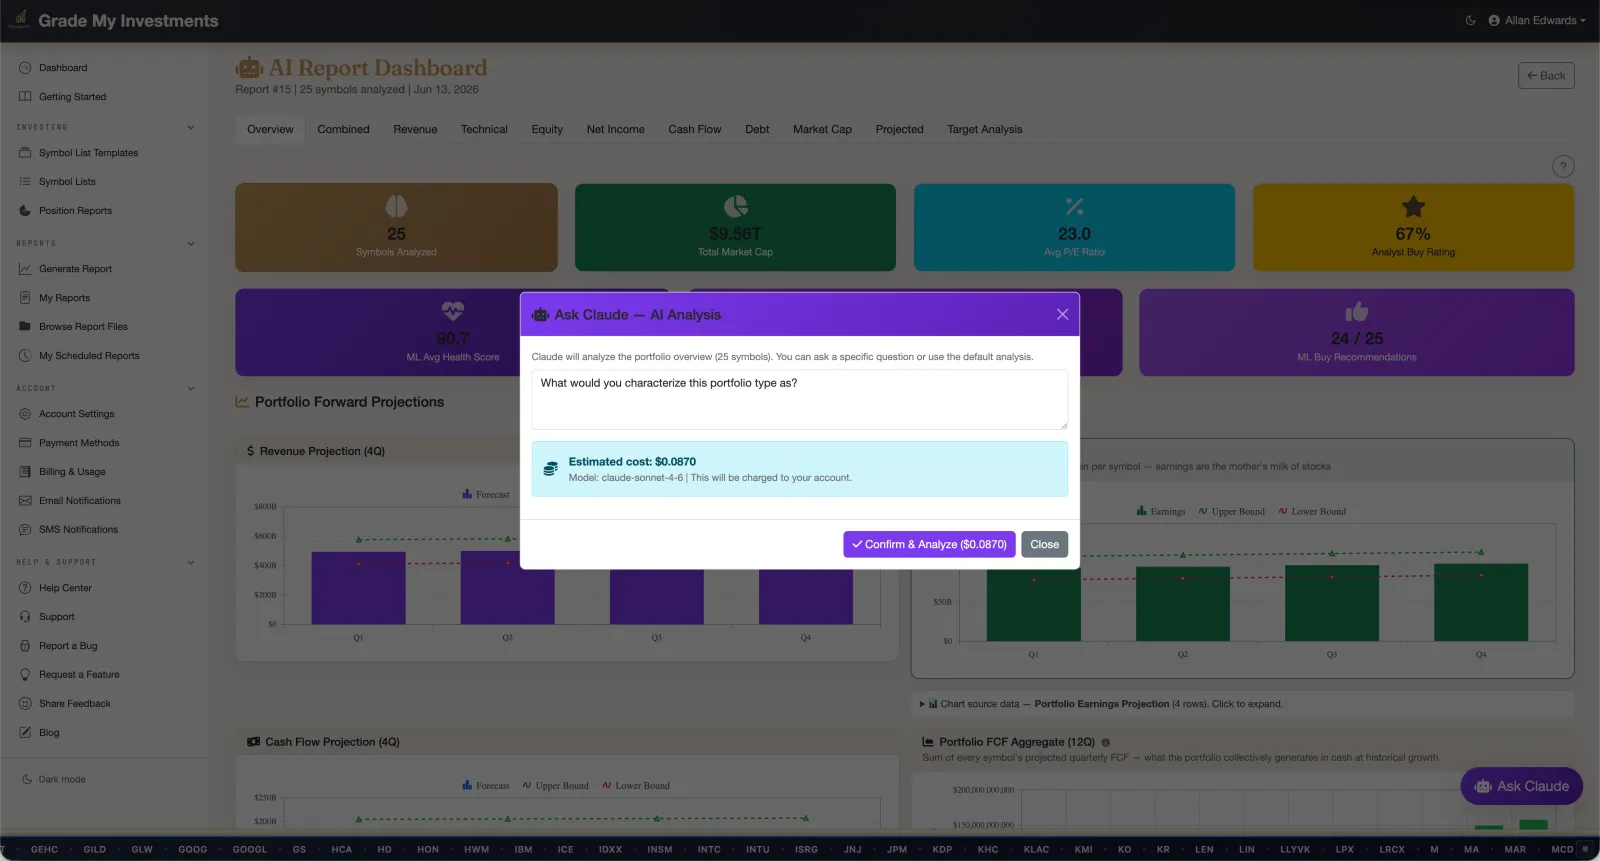Switch to the Overview tab
This screenshot has width=1600, height=861.
pos(270,130)
